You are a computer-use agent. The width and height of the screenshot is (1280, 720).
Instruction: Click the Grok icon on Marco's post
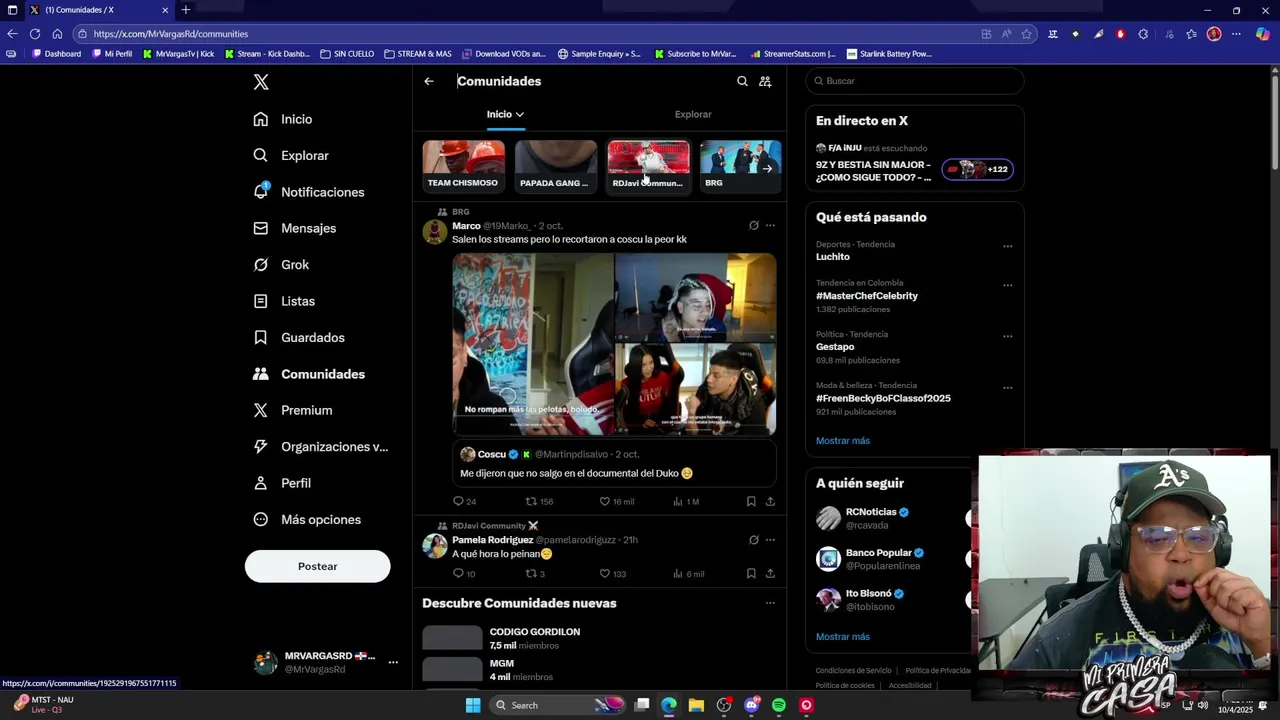754,226
